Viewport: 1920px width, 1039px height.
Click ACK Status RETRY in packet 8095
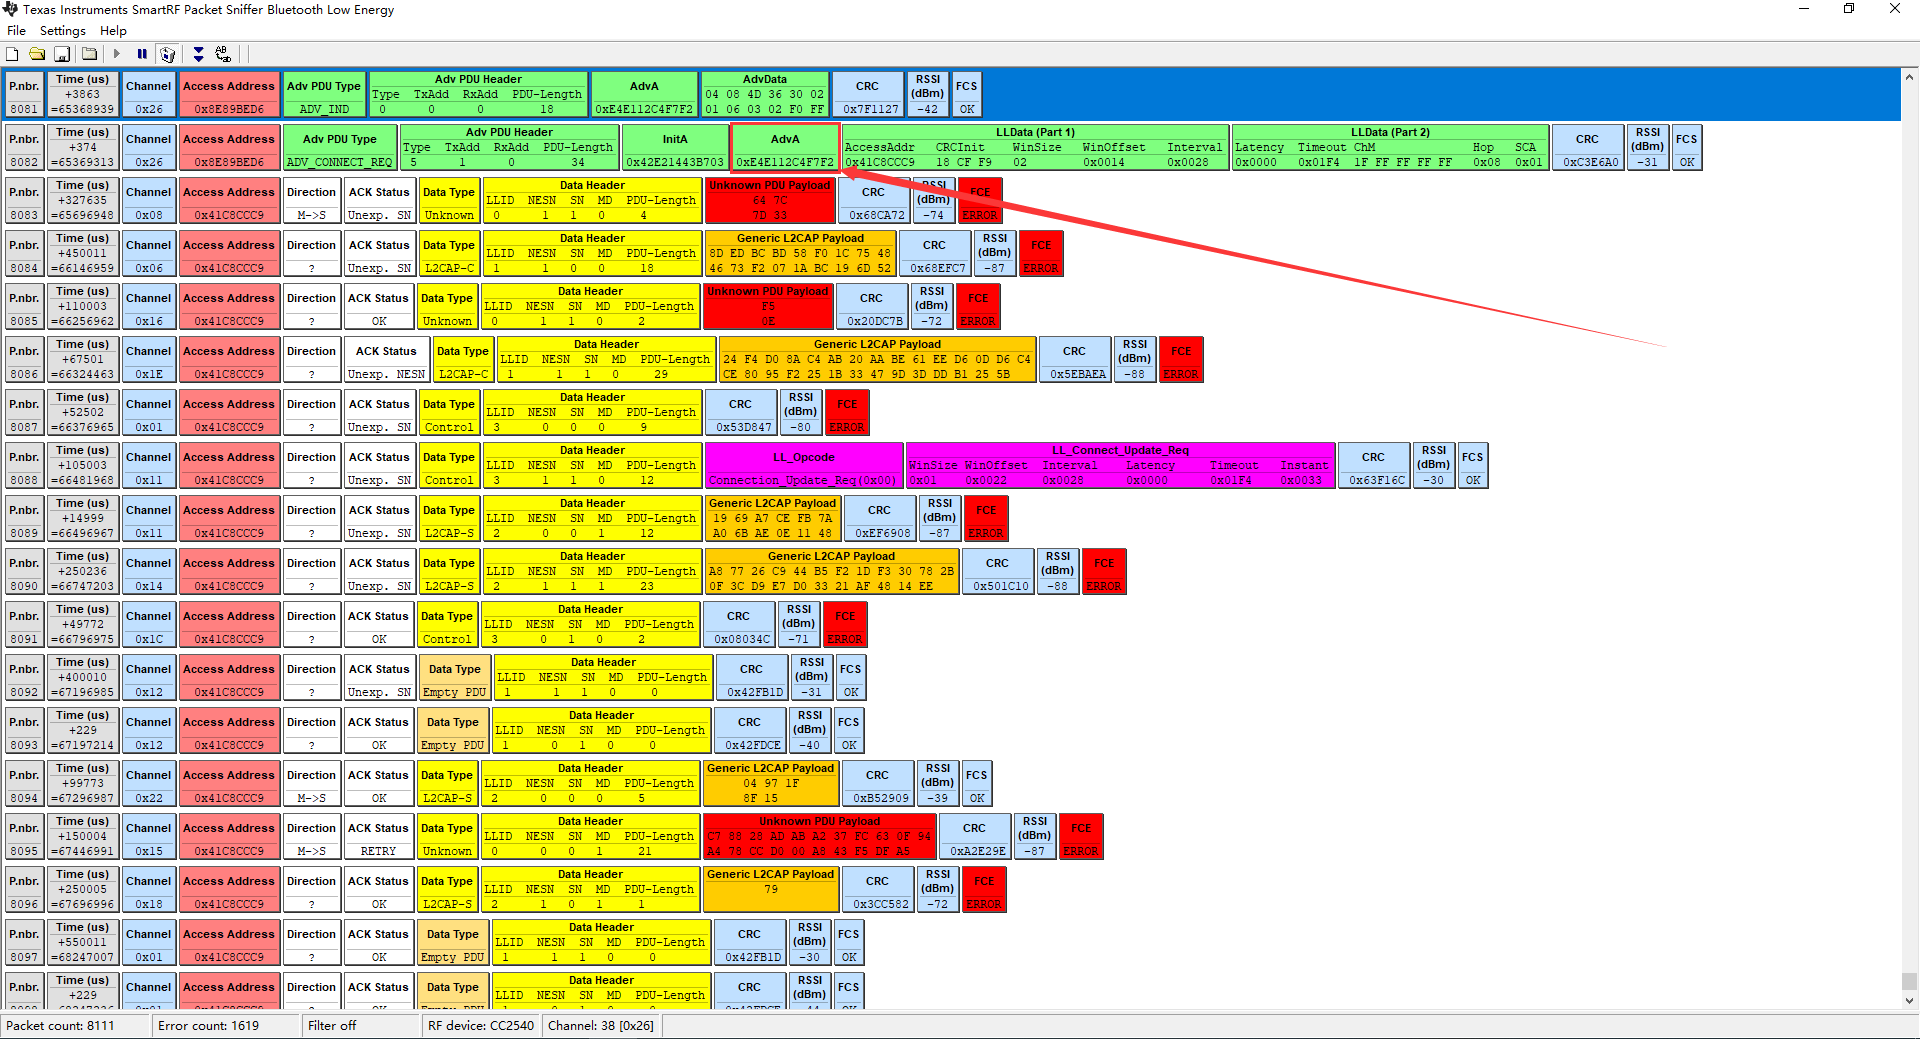(379, 837)
